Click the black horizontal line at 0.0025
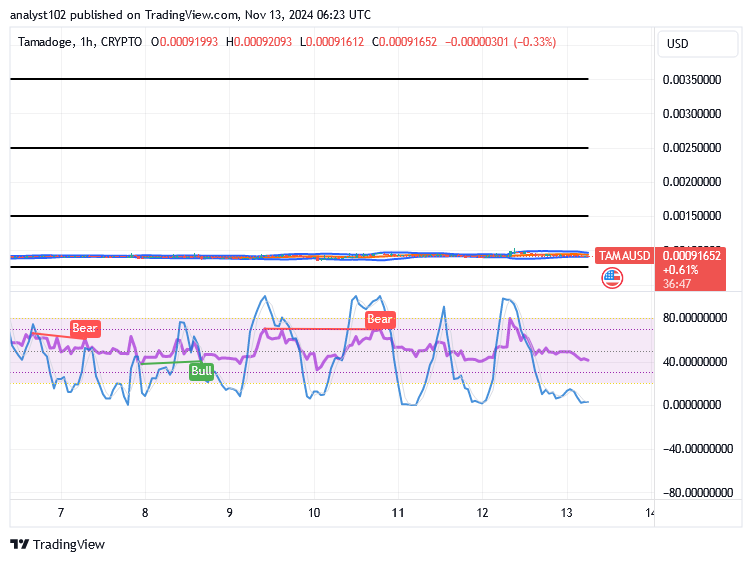752x562 pixels. 299,148
